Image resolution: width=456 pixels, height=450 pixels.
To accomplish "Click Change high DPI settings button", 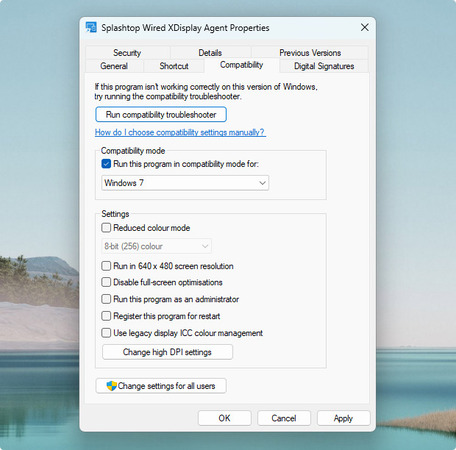I will [x=167, y=352].
